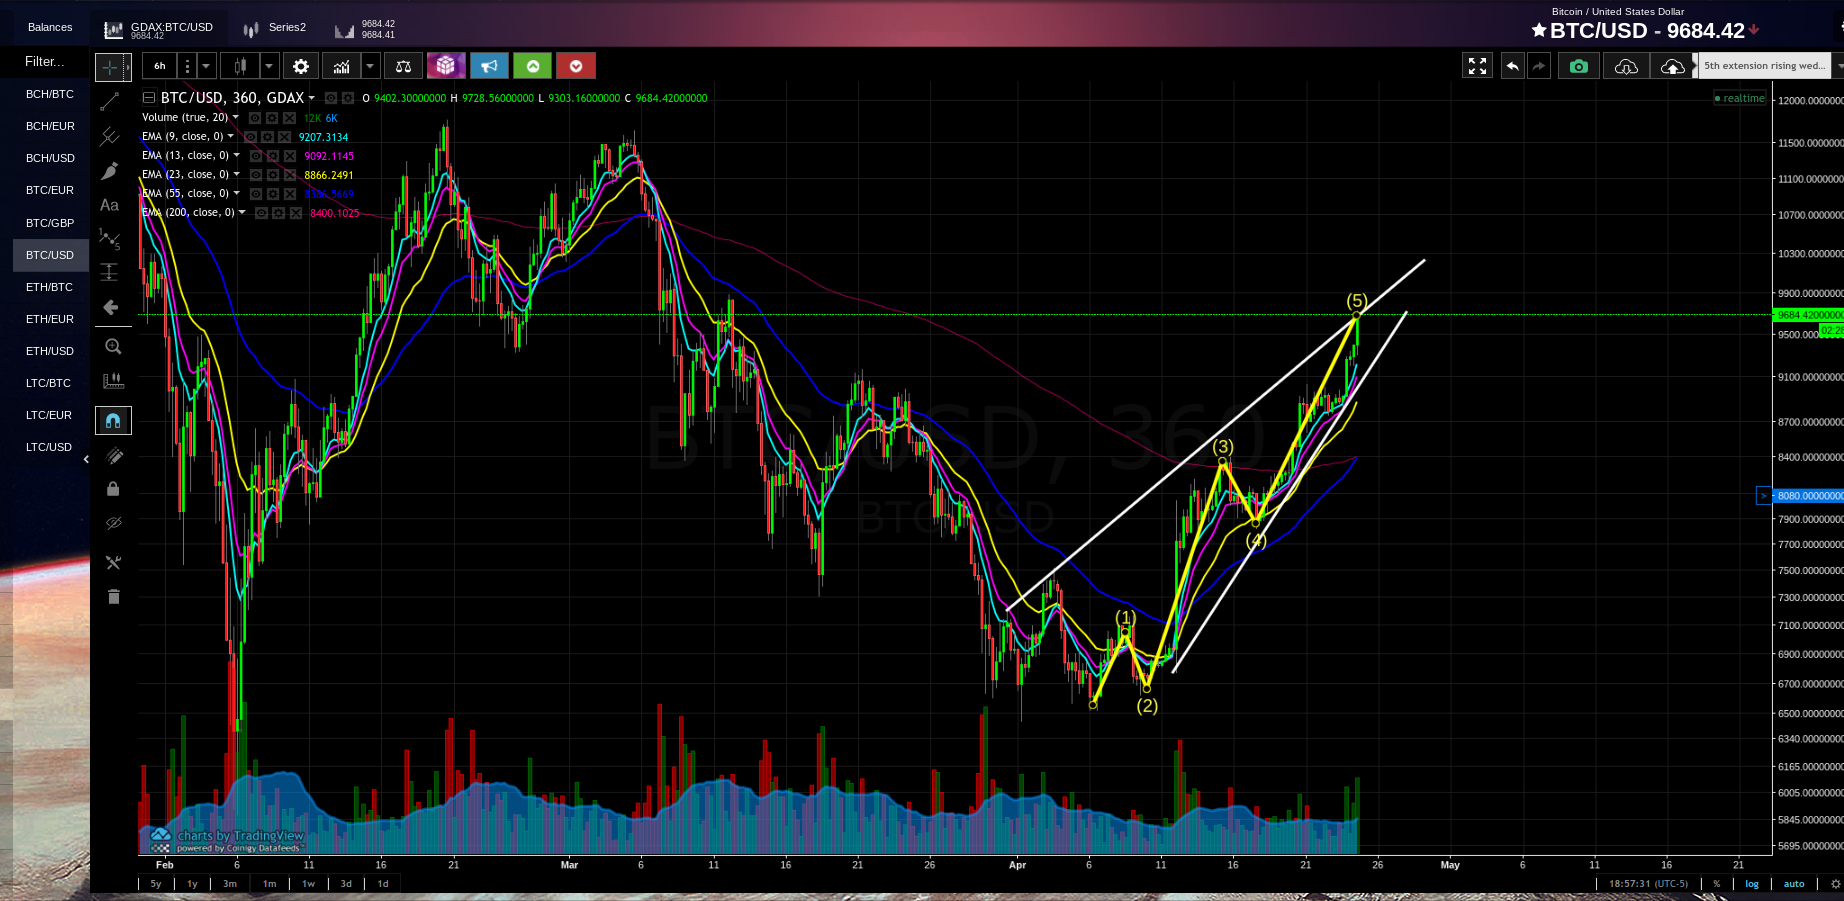Image resolution: width=1844 pixels, height=901 pixels.
Task: Set chart range to 3m
Action: point(230,884)
